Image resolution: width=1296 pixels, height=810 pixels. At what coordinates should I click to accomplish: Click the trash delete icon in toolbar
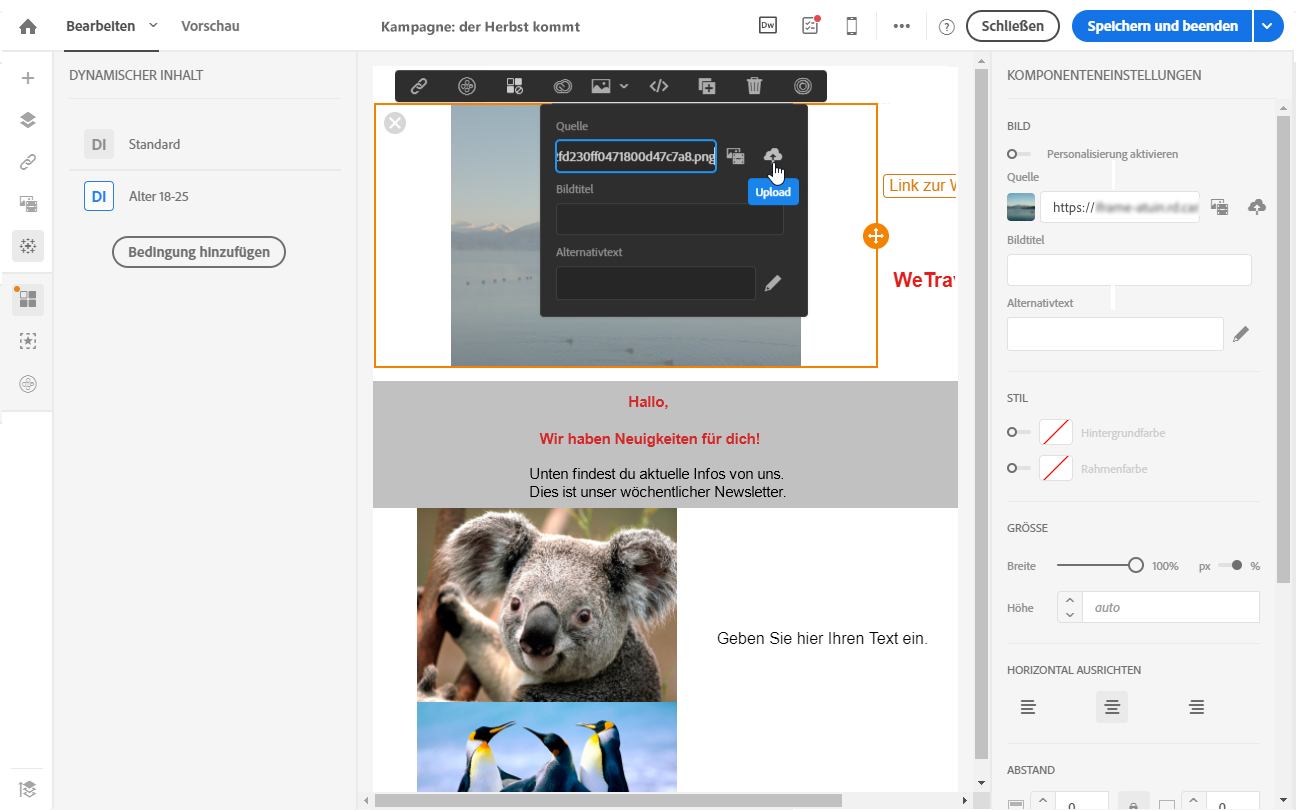(754, 86)
